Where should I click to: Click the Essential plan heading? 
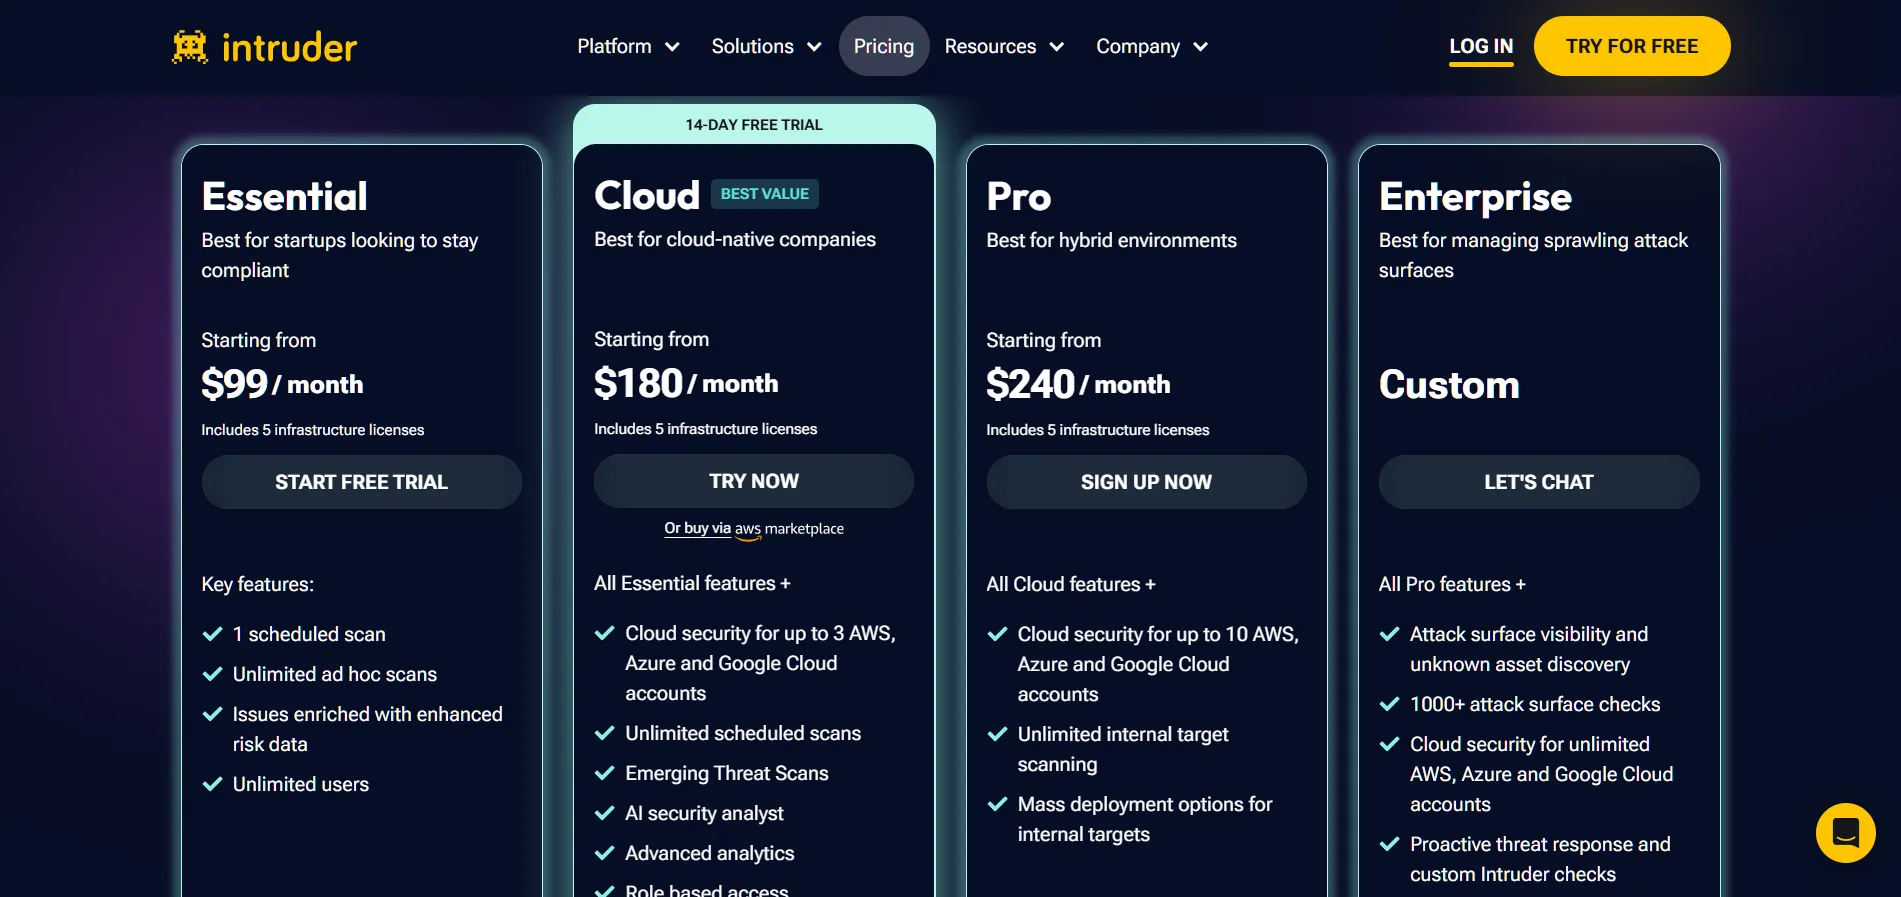(x=285, y=196)
